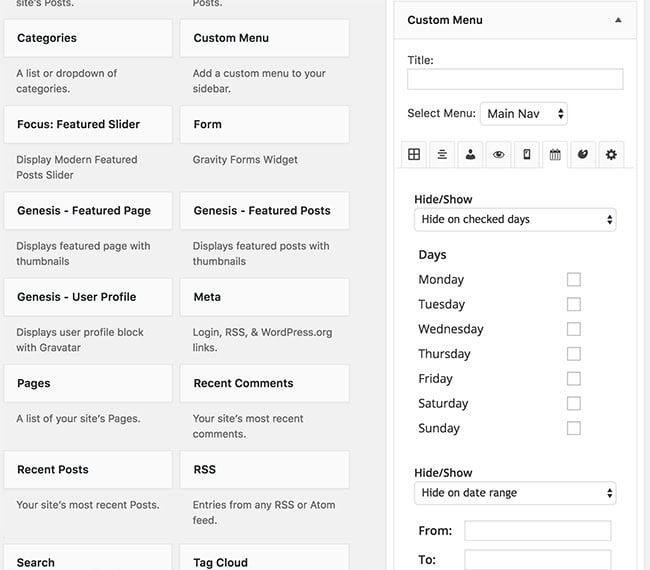Click the Custom Menu panel header title
The height and width of the screenshot is (570, 650).
tap(445, 20)
